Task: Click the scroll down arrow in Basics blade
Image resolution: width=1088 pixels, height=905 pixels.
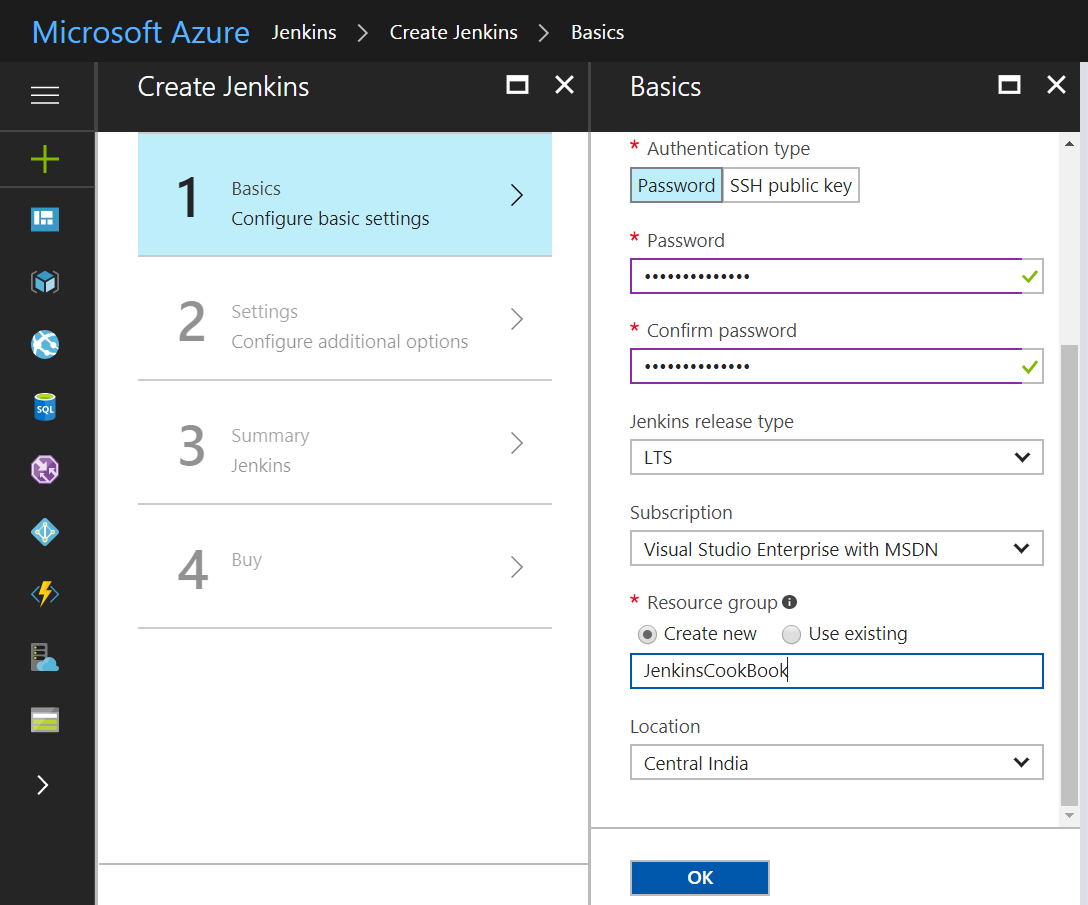Action: (x=1069, y=815)
